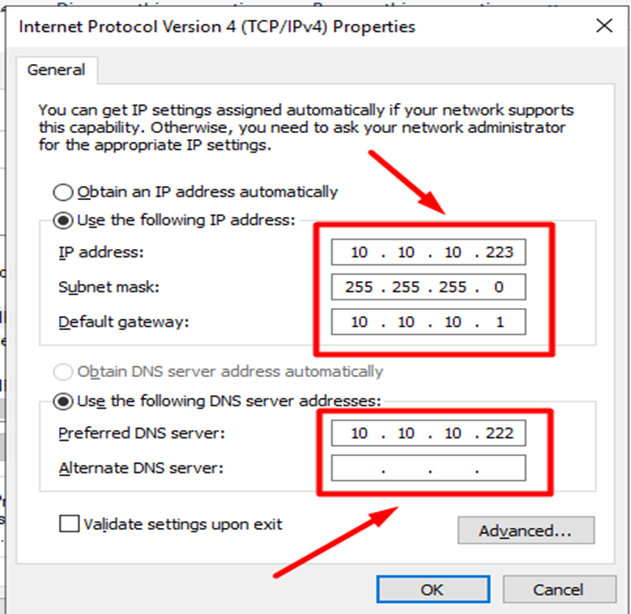Click the first octet of Subnet mask

[x=360, y=288]
